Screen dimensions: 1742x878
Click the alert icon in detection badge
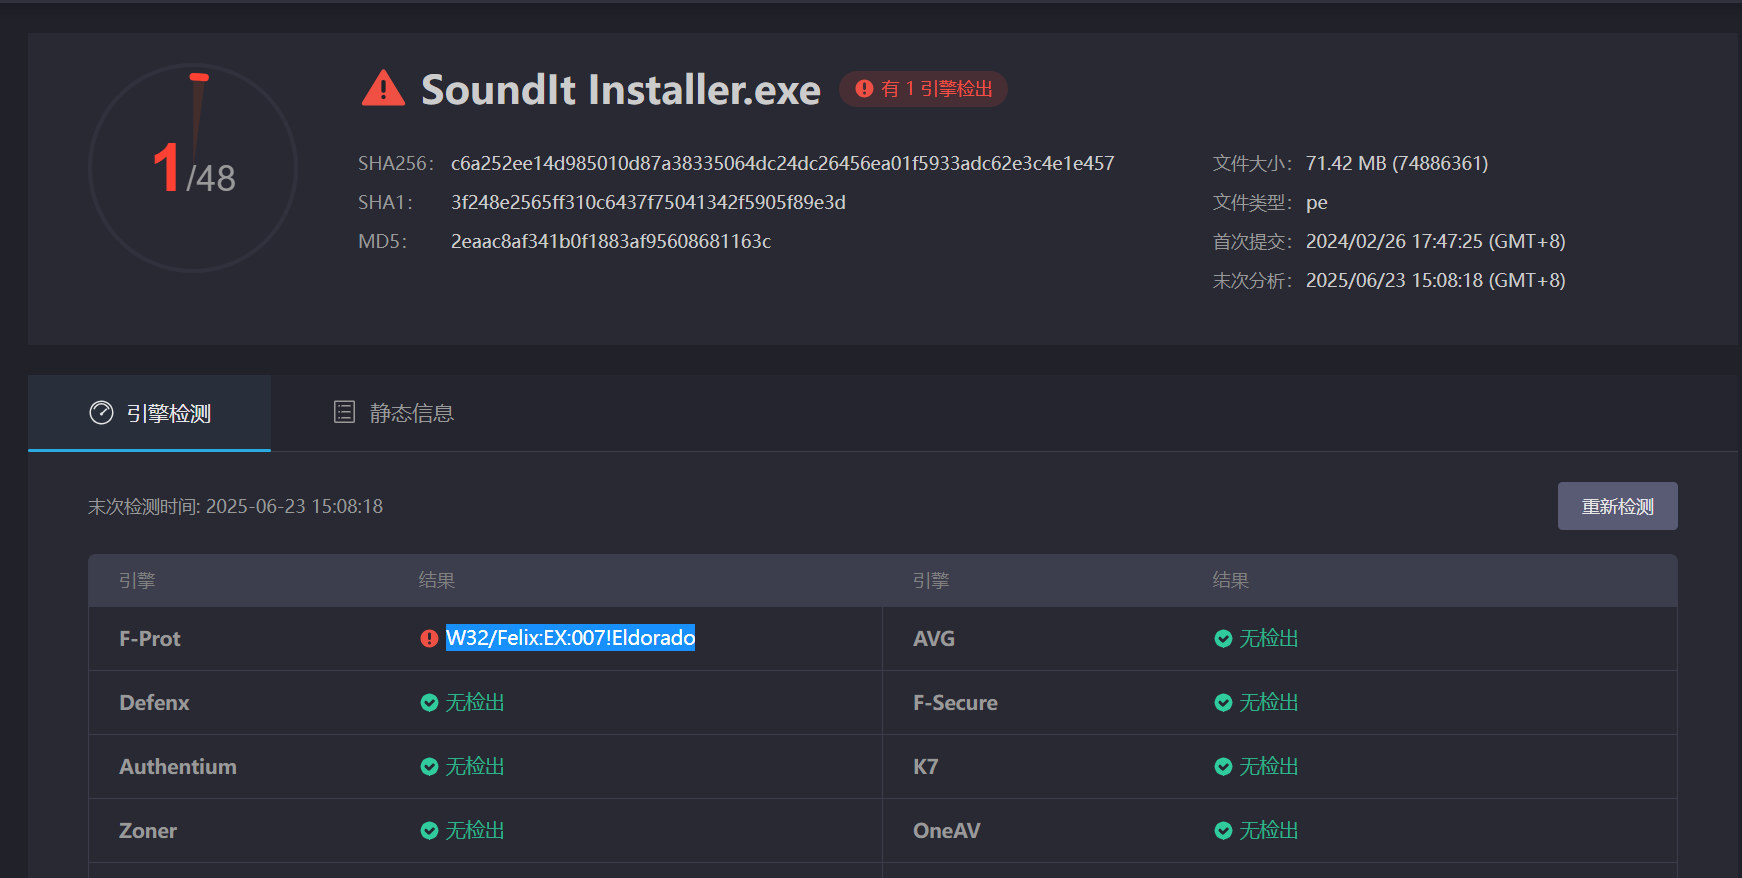865,89
